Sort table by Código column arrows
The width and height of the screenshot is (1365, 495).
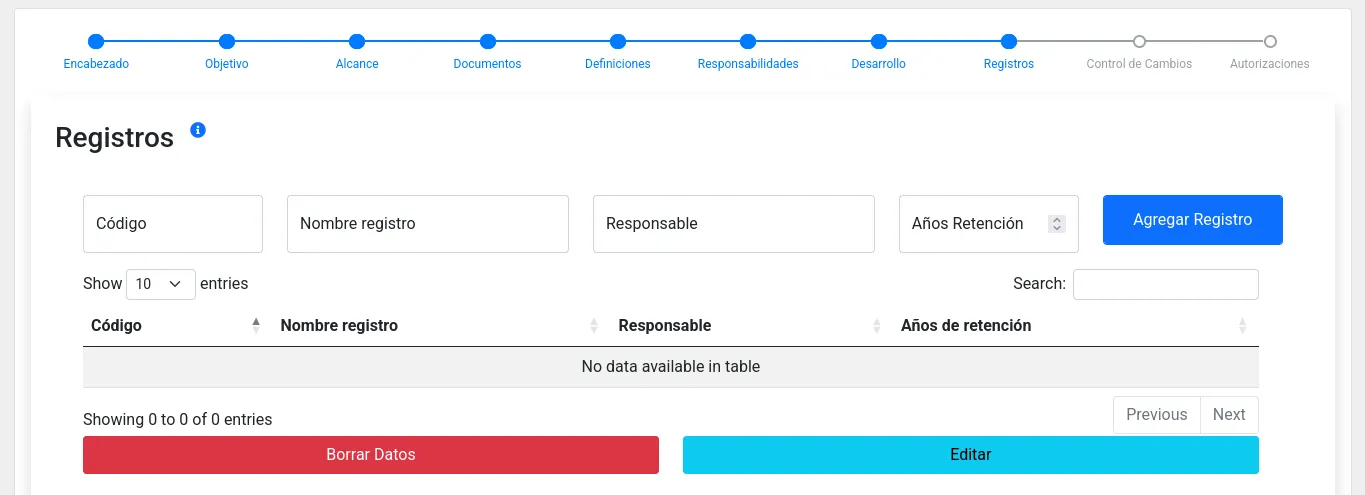click(x=256, y=325)
